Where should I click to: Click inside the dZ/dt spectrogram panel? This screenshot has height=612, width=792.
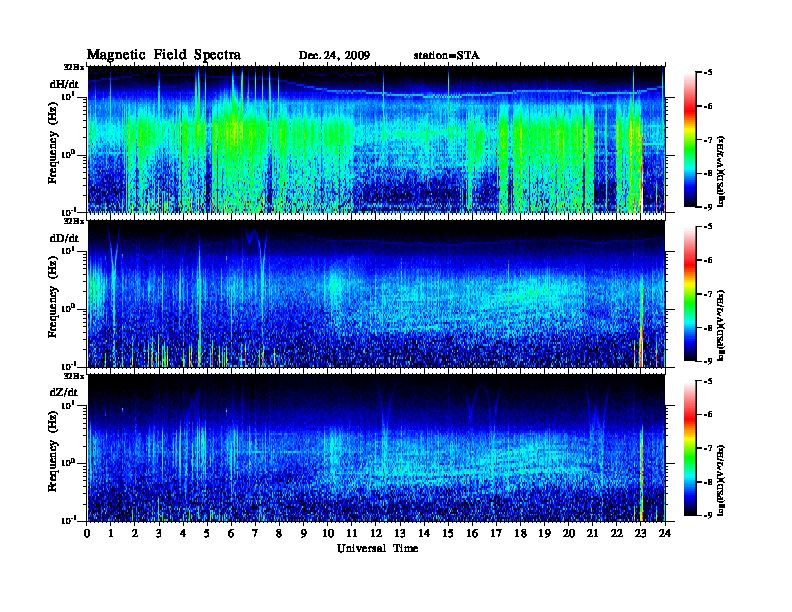(376, 448)
